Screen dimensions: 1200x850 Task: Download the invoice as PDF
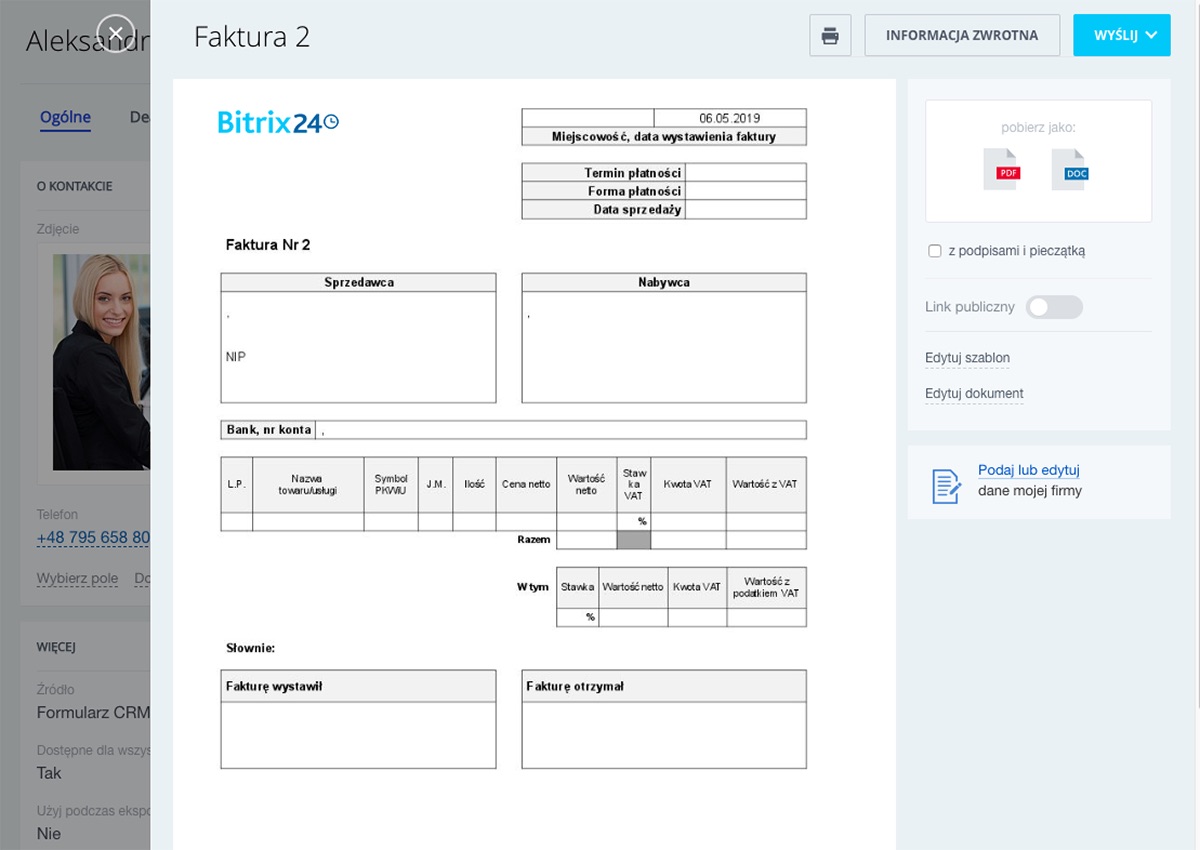pos(1001,169)
